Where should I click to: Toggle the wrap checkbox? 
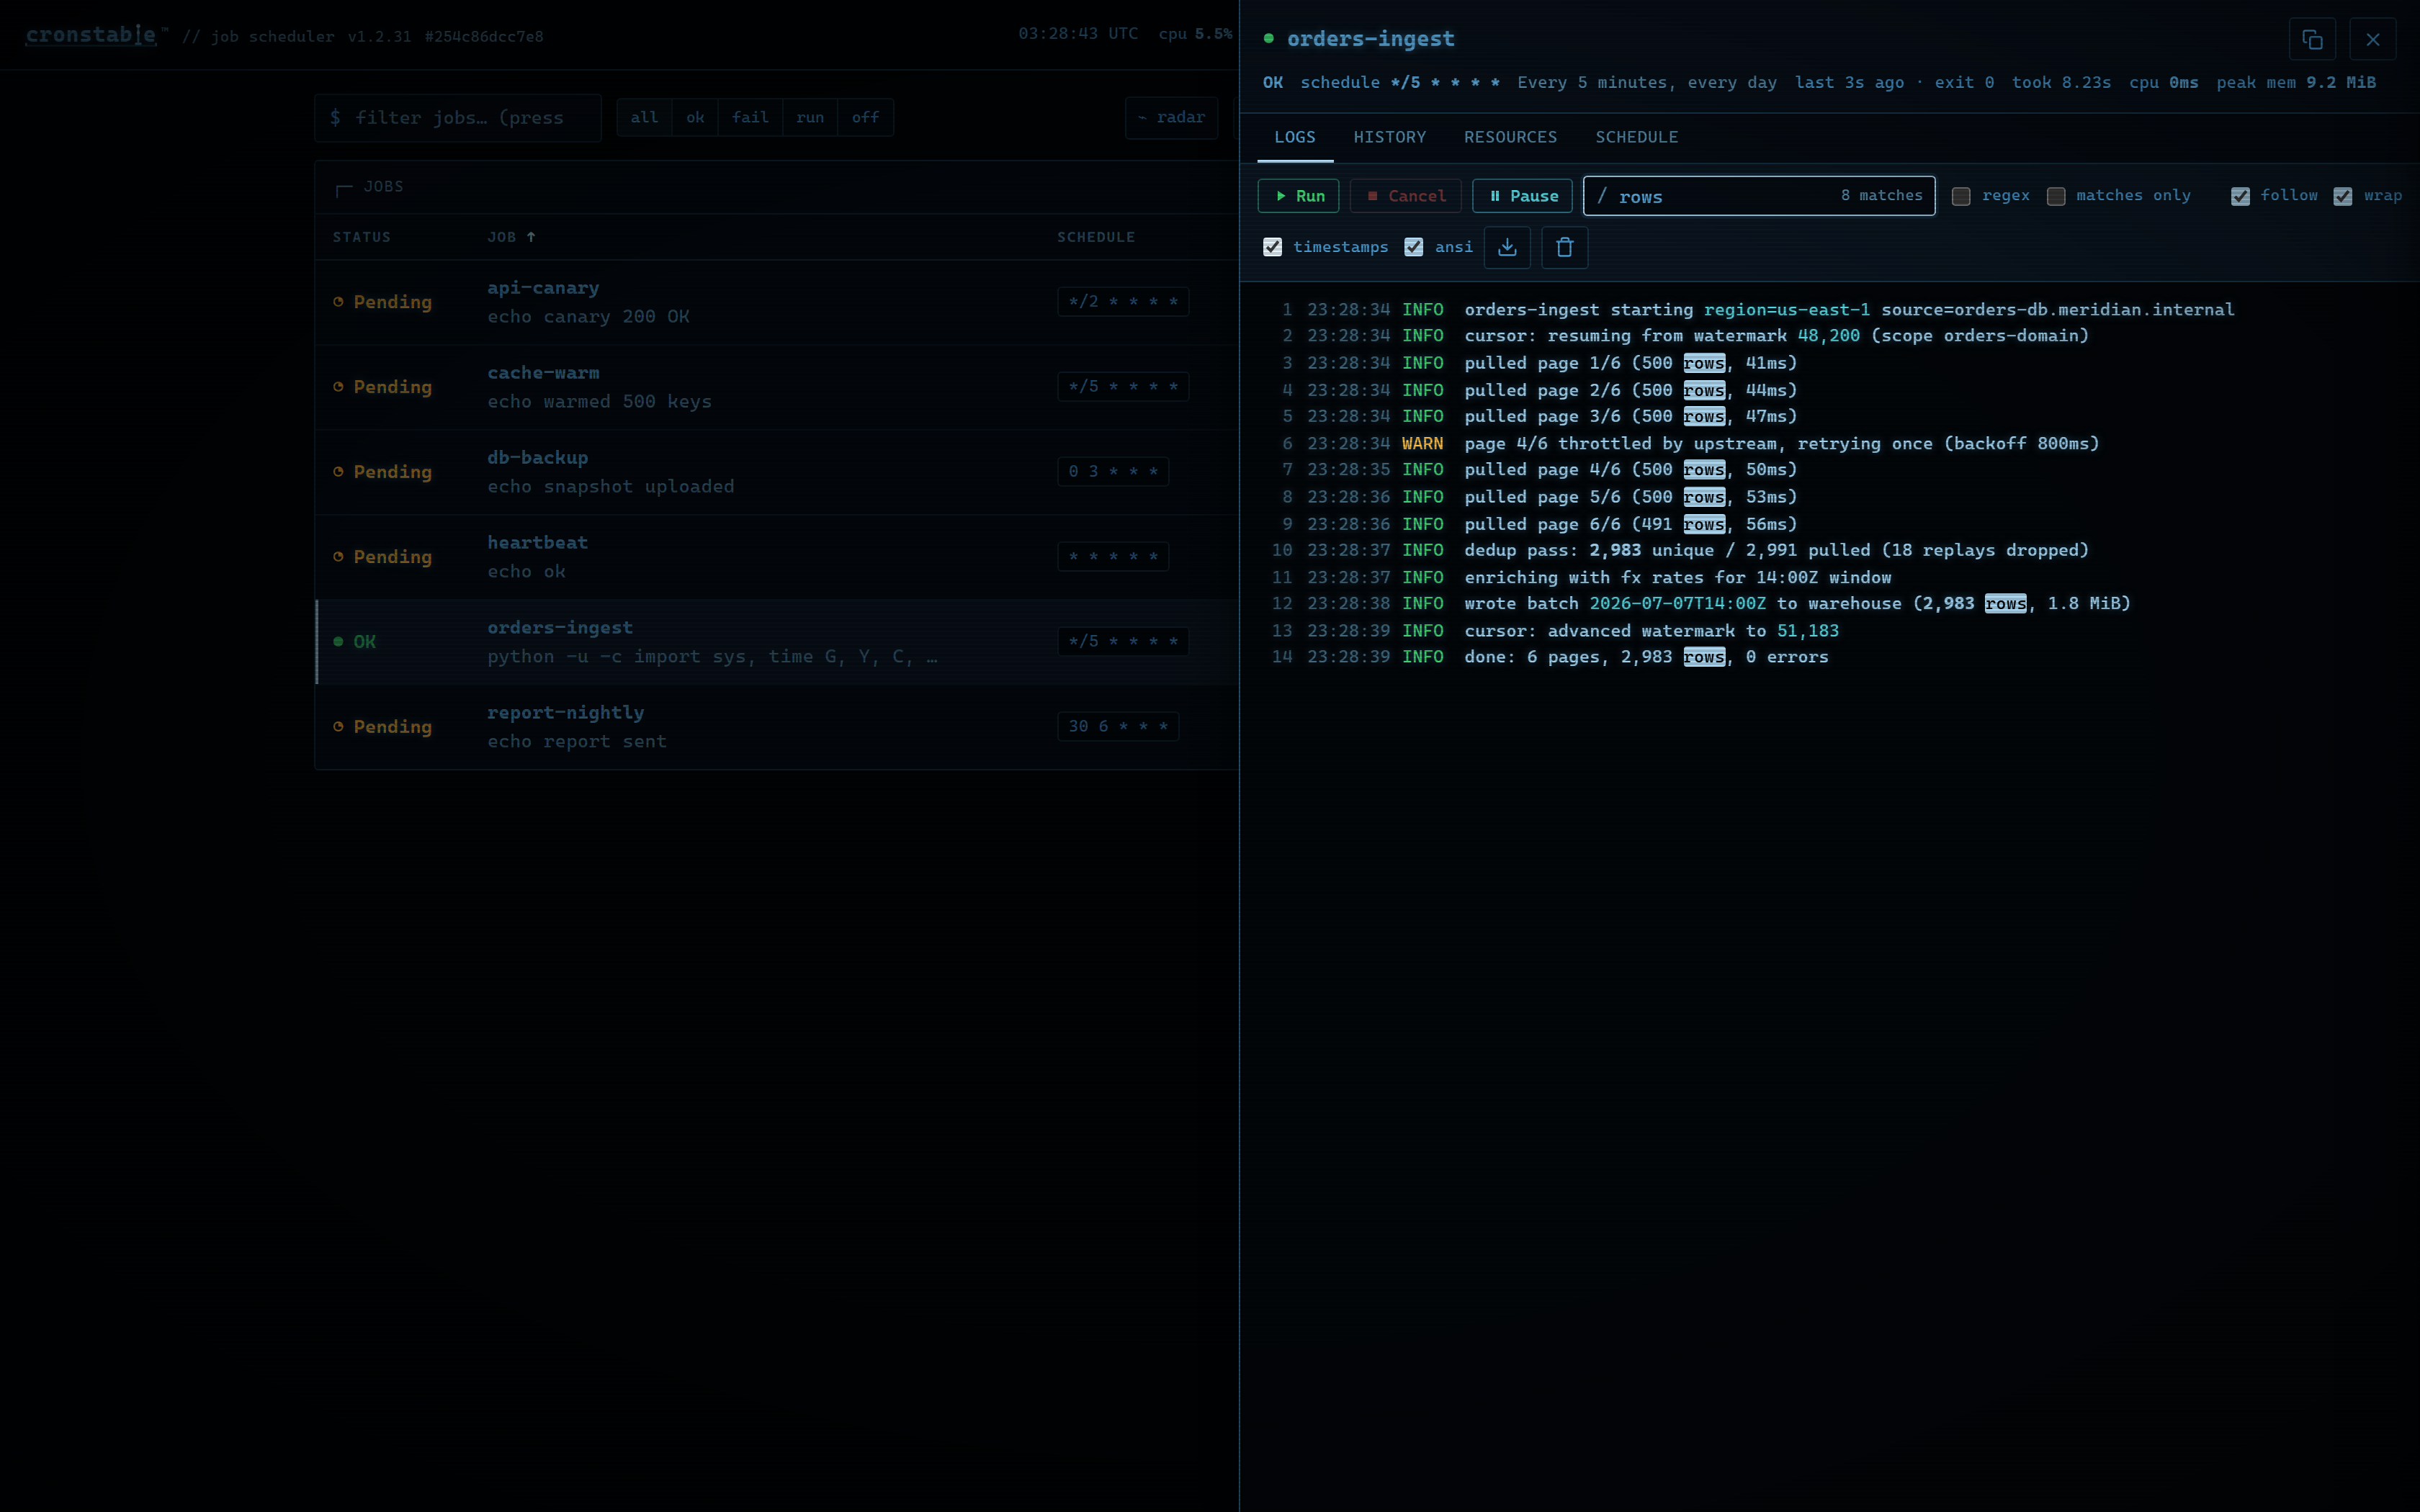[2343, 196]
